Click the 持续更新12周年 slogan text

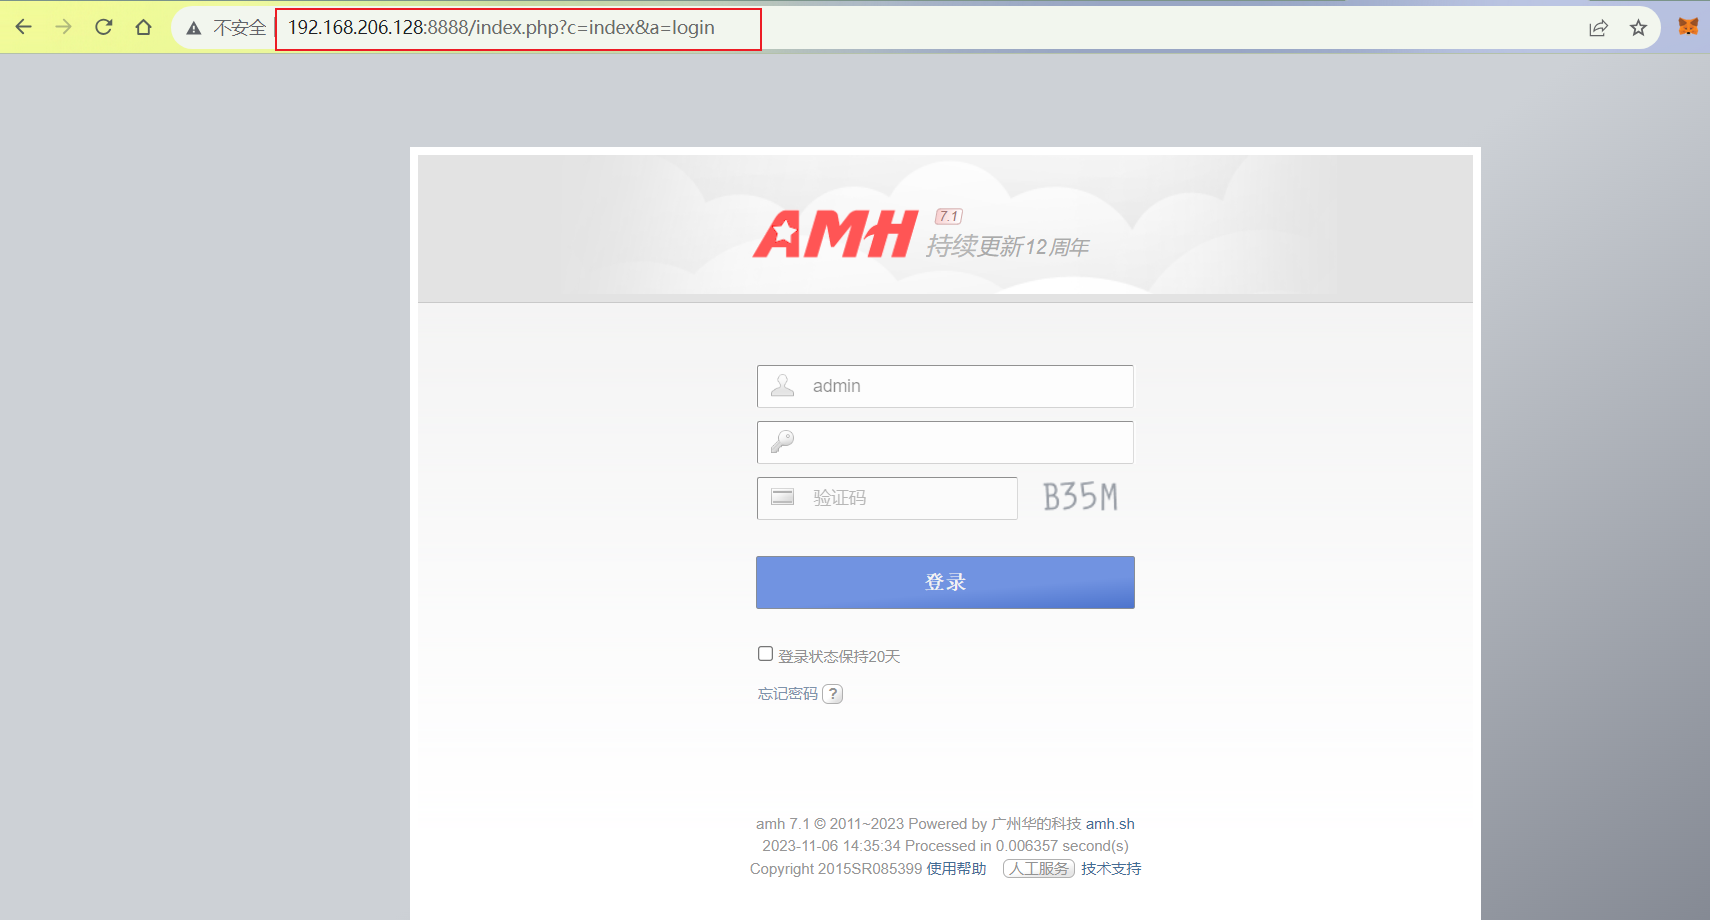1007,246
